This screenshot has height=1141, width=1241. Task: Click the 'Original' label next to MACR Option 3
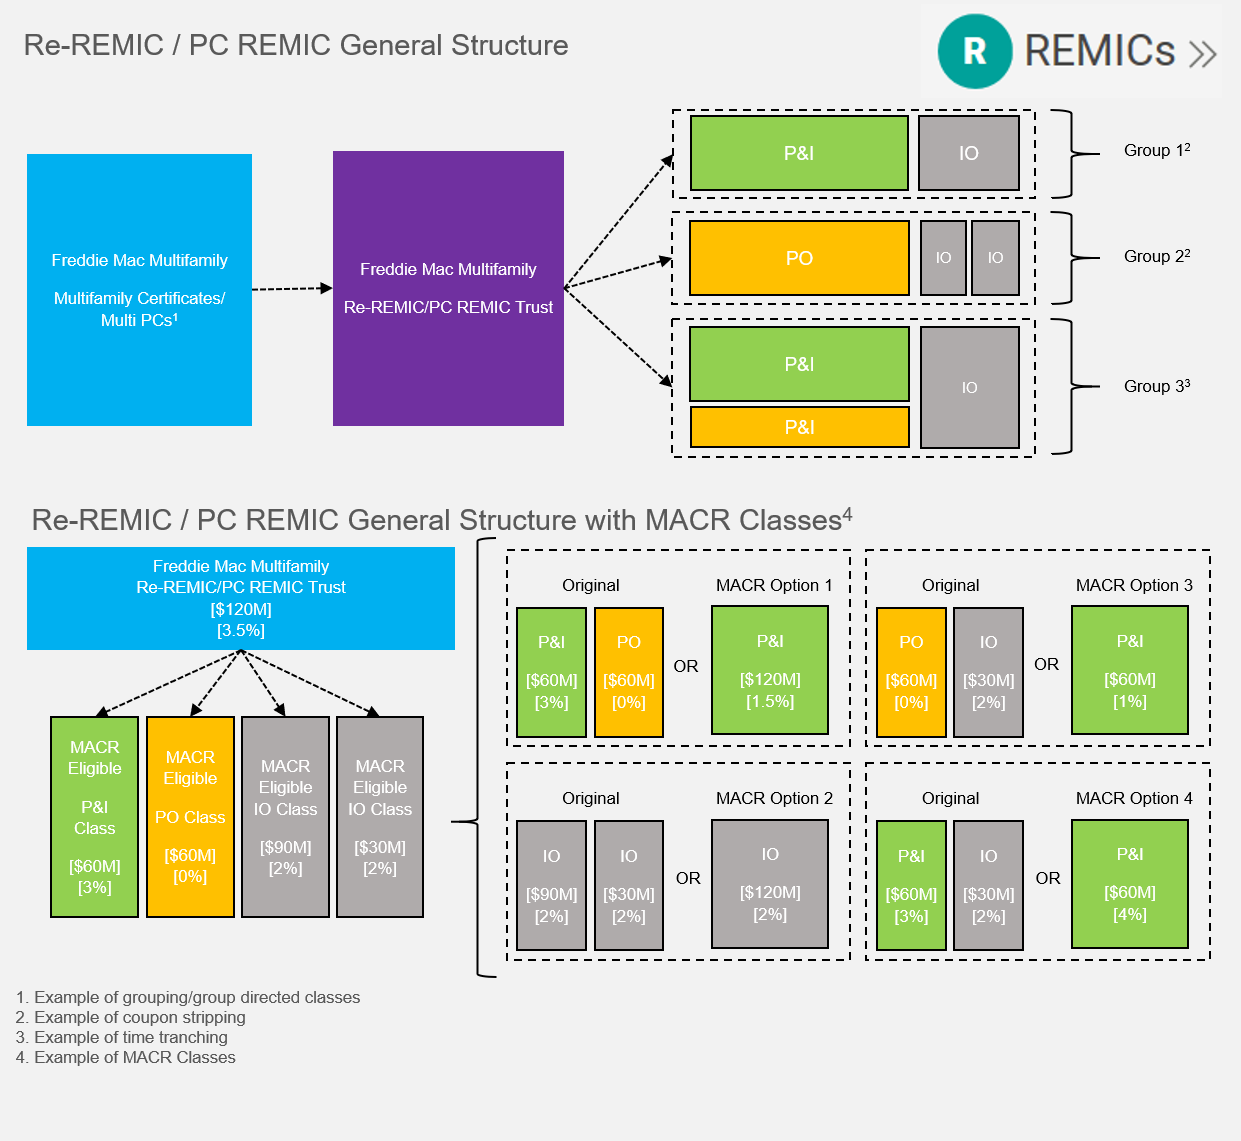tap(950, 585)
